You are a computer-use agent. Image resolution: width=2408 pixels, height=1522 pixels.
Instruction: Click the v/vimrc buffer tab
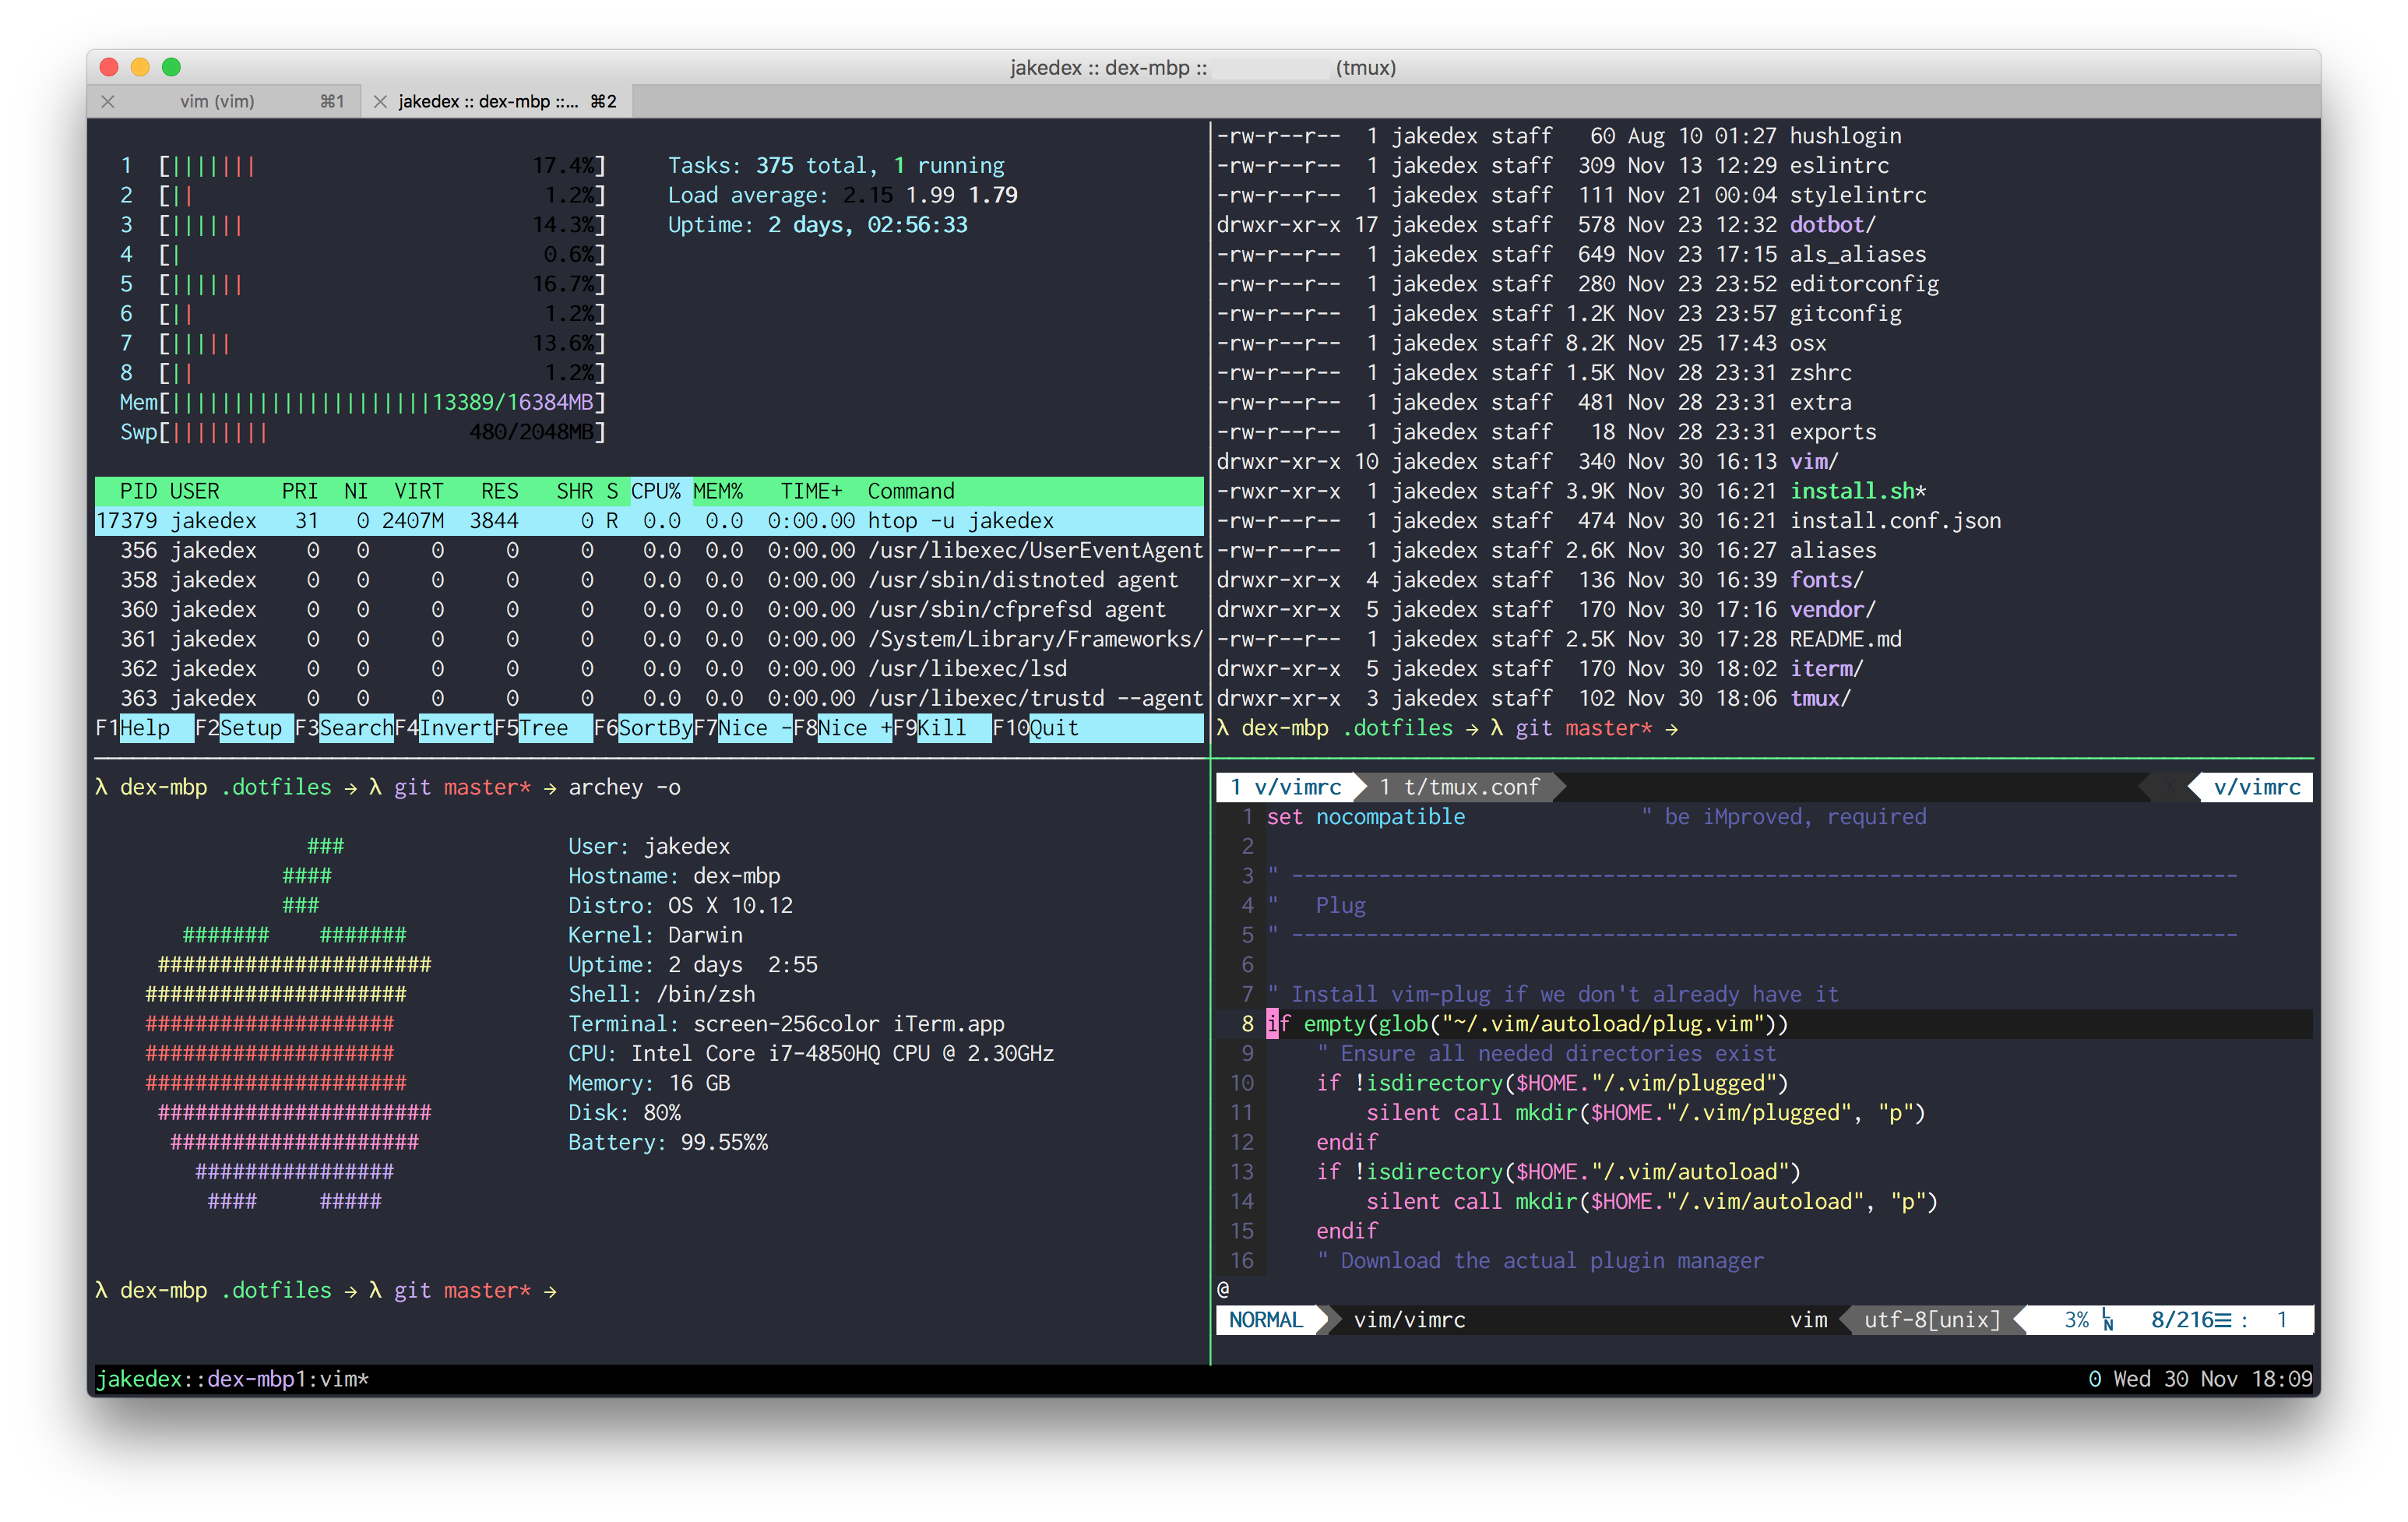coord(1286,787)
